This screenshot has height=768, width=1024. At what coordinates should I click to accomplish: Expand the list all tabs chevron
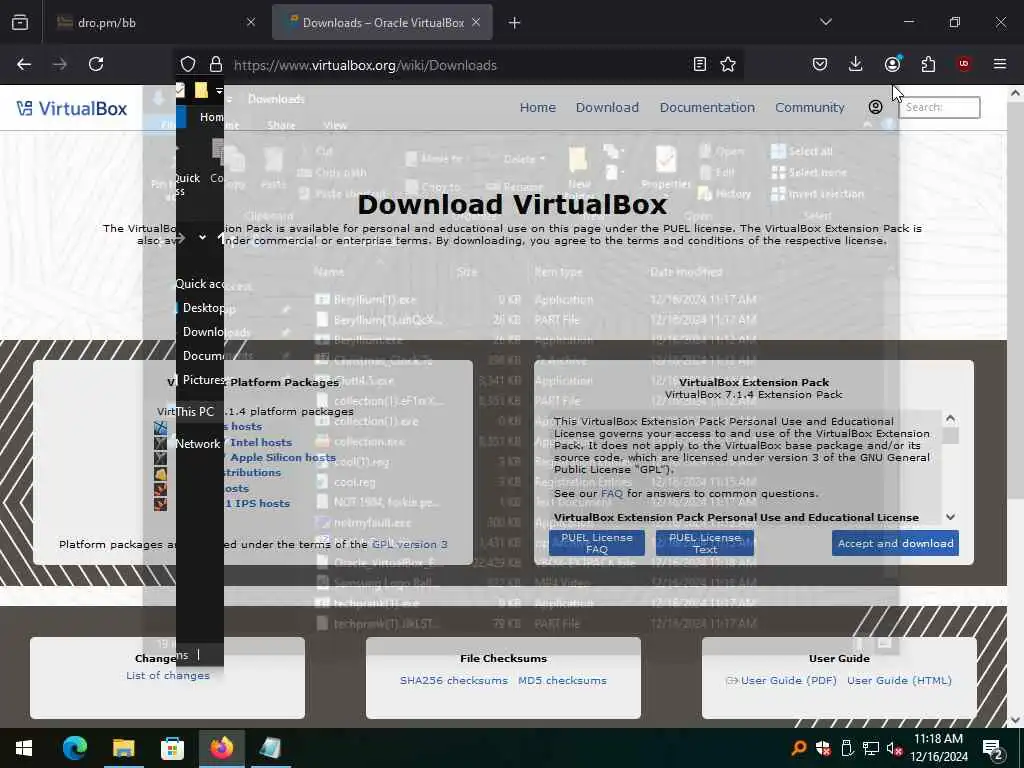[x=825, y=22]
